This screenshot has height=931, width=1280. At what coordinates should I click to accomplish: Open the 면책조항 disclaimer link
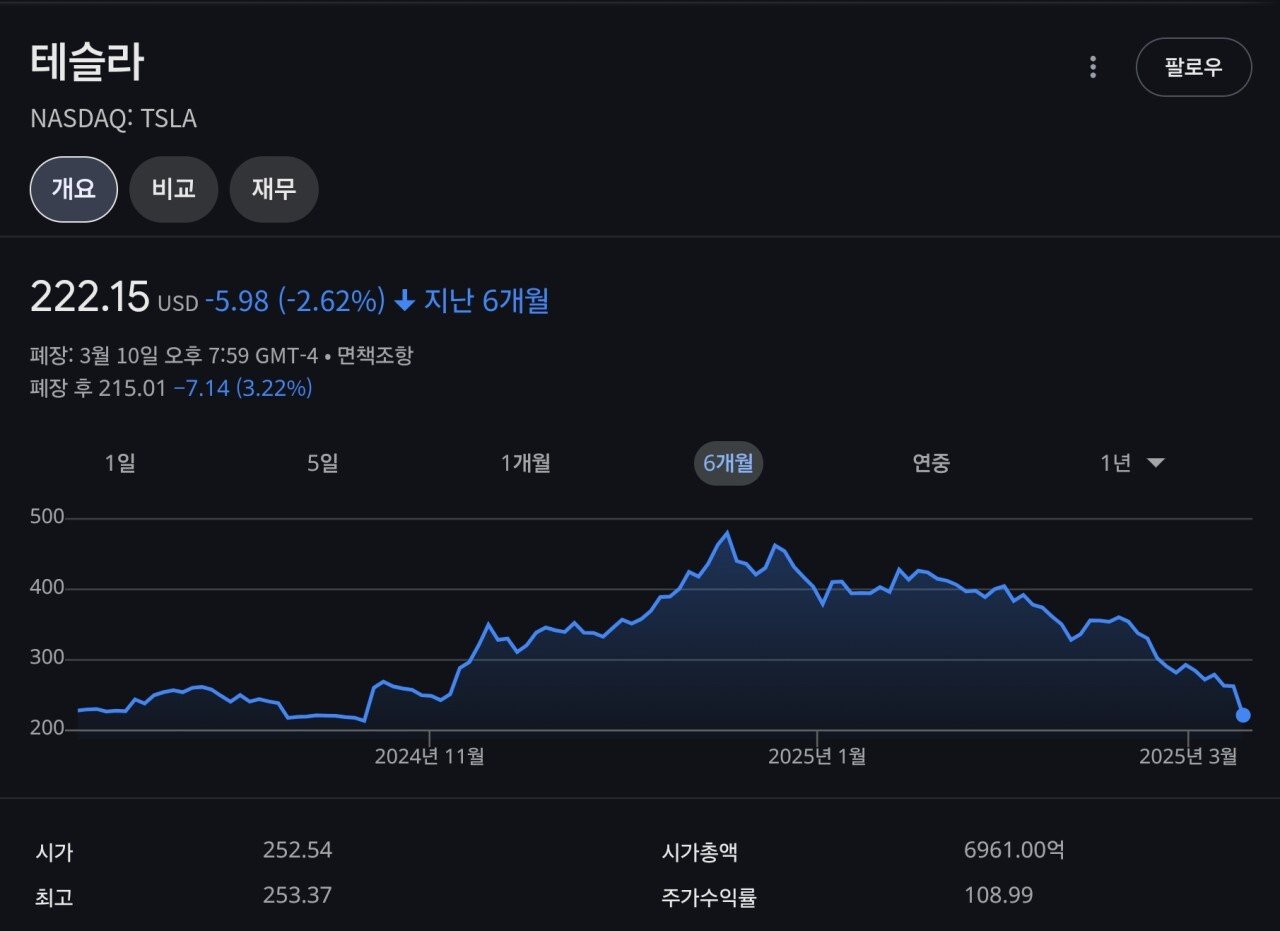(x=374, y=355)
